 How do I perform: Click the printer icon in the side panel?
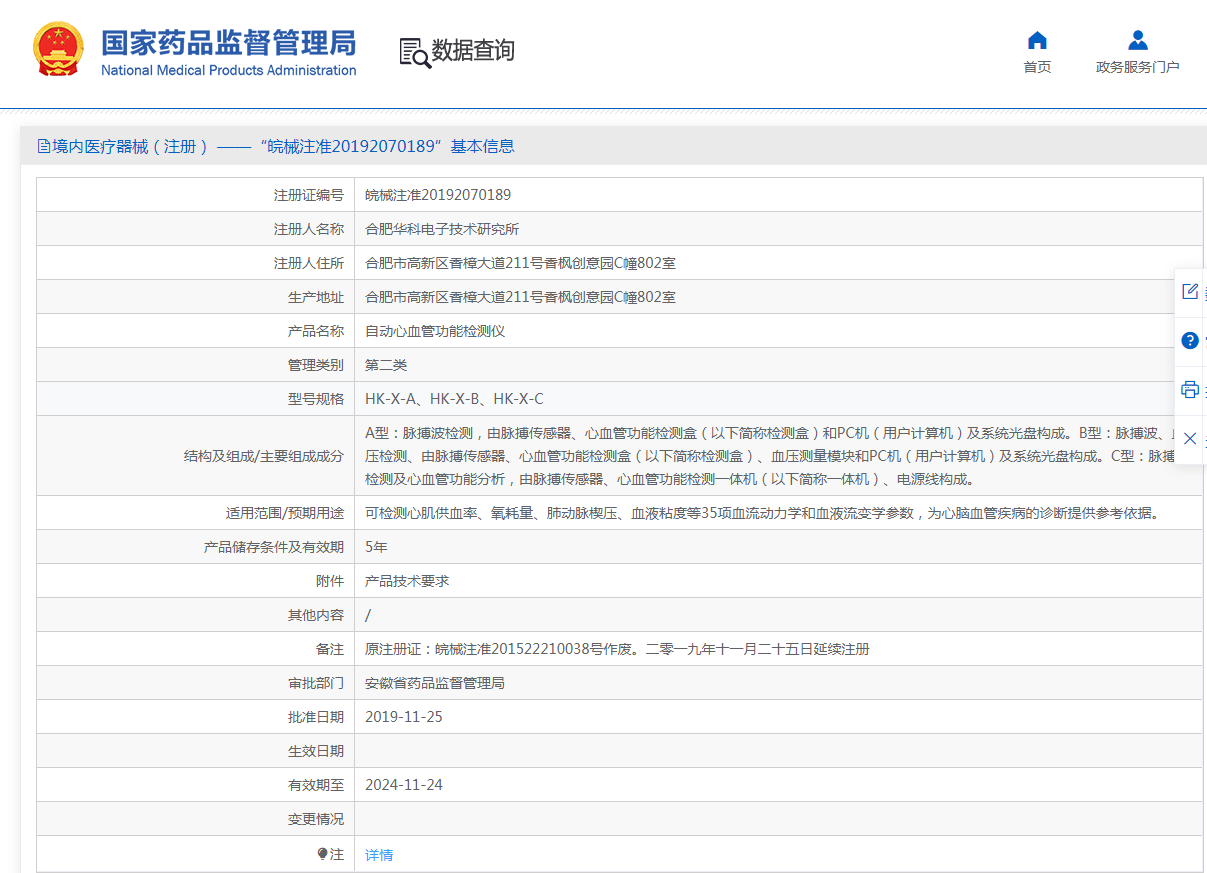pyautogui.click(x=1190, y=389)
